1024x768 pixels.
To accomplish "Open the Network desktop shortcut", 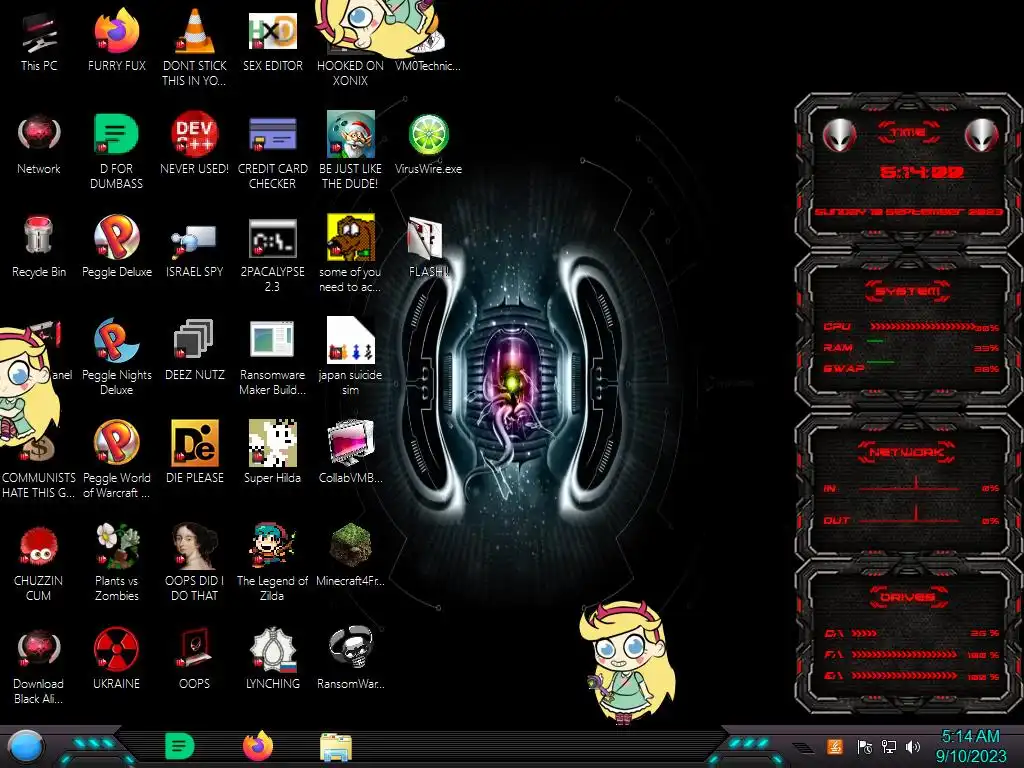I will coord(39,144).
